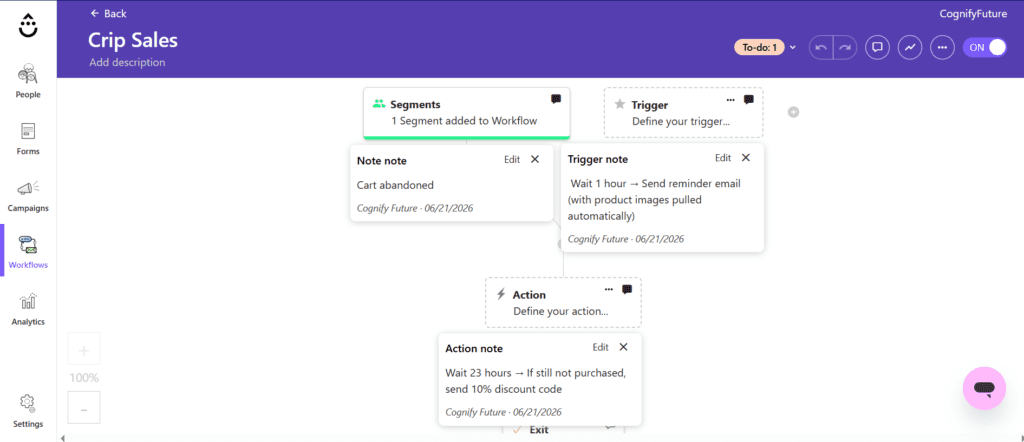Toggle the workflow ON switch

[x=985, y=47]
